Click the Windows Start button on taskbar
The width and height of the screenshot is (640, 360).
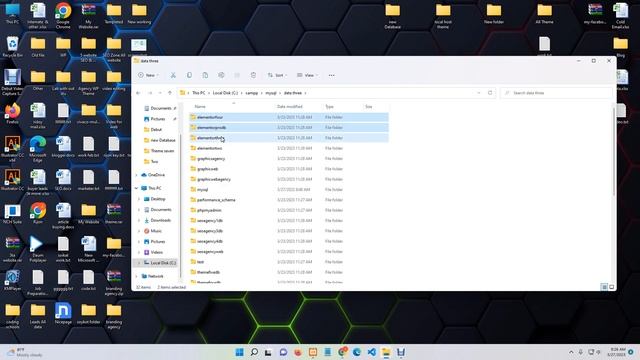[240, 352]
